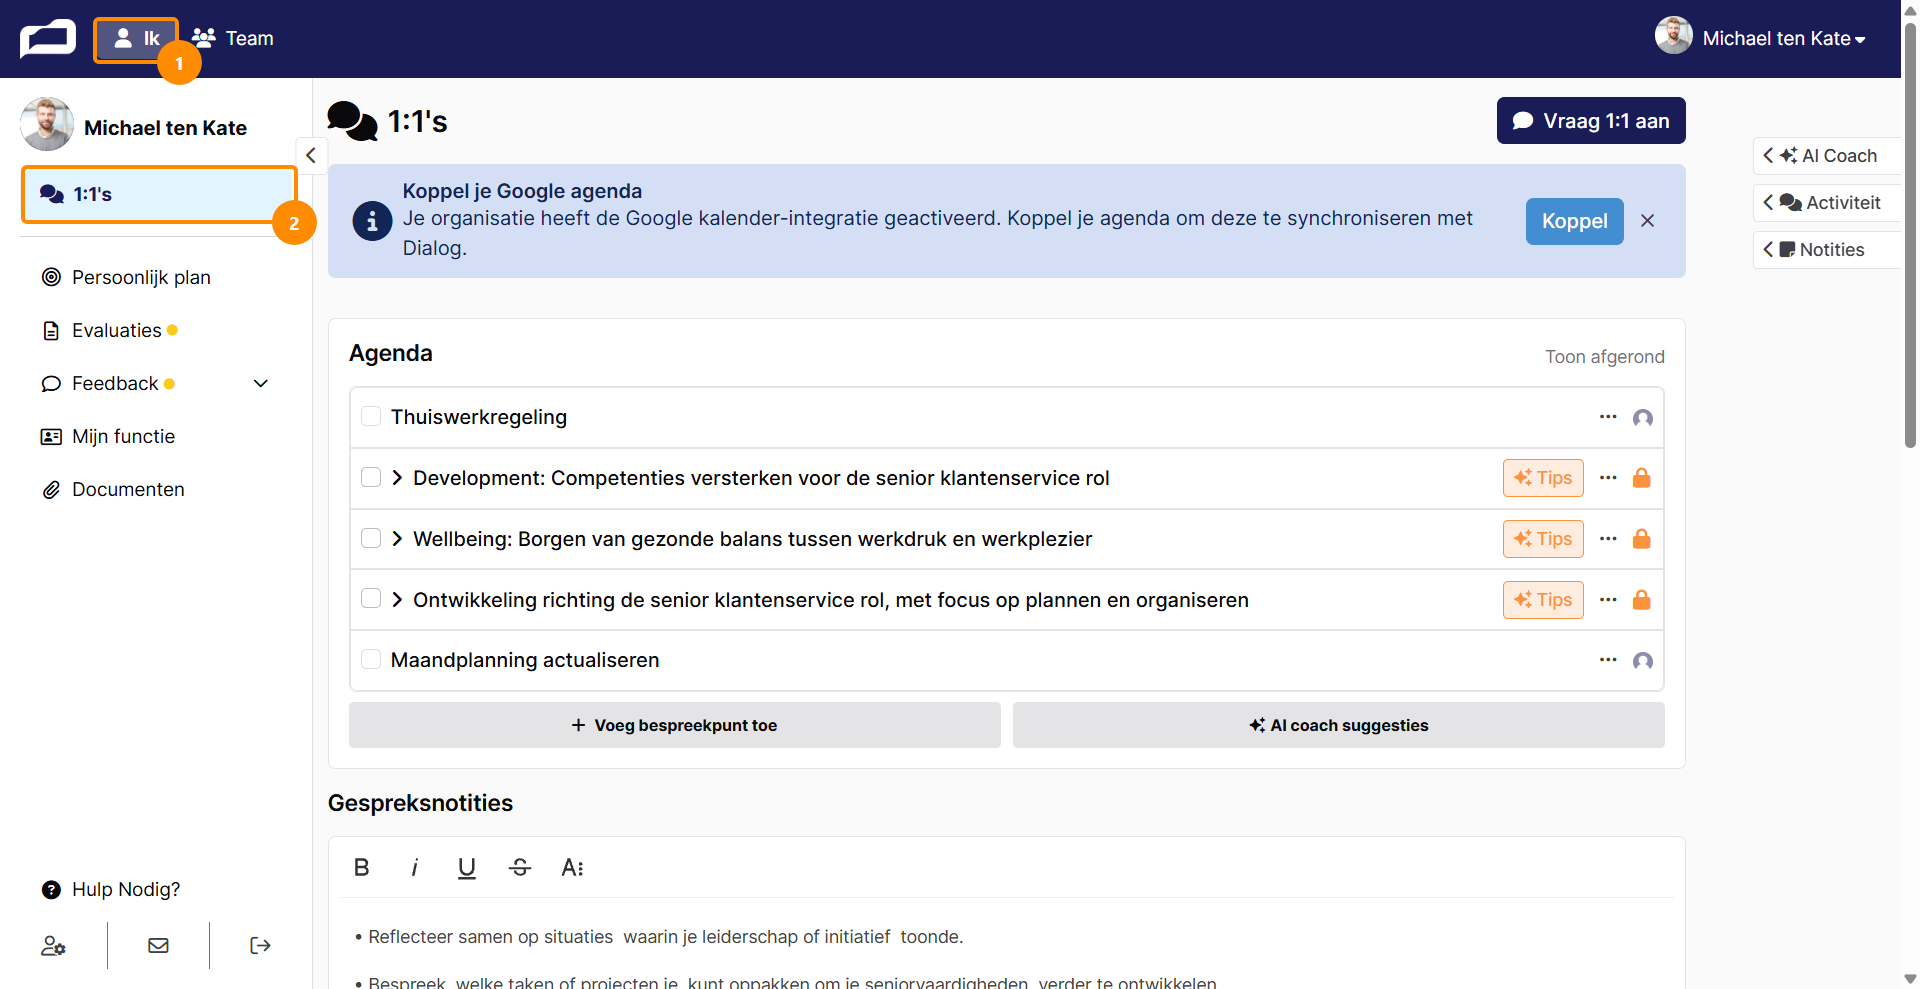Click the Maandplanning actualiseren item text
The height and width of the screenshot is (989, 1920).
coord(525,660)
